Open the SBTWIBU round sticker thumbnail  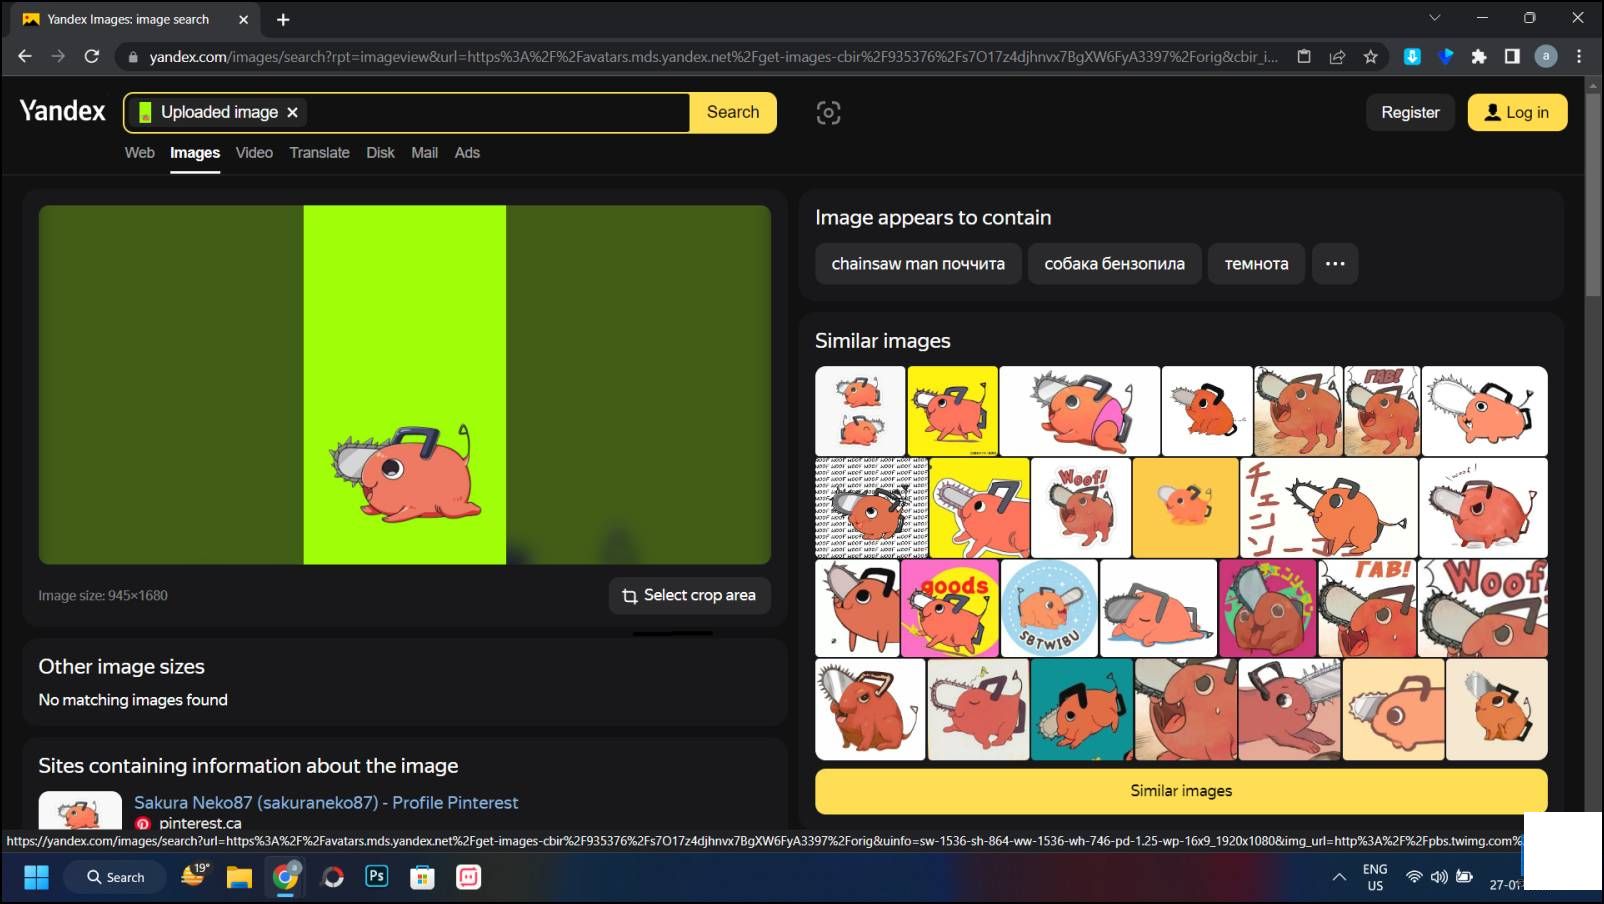pyautogui.click(x=1049, y=608)
